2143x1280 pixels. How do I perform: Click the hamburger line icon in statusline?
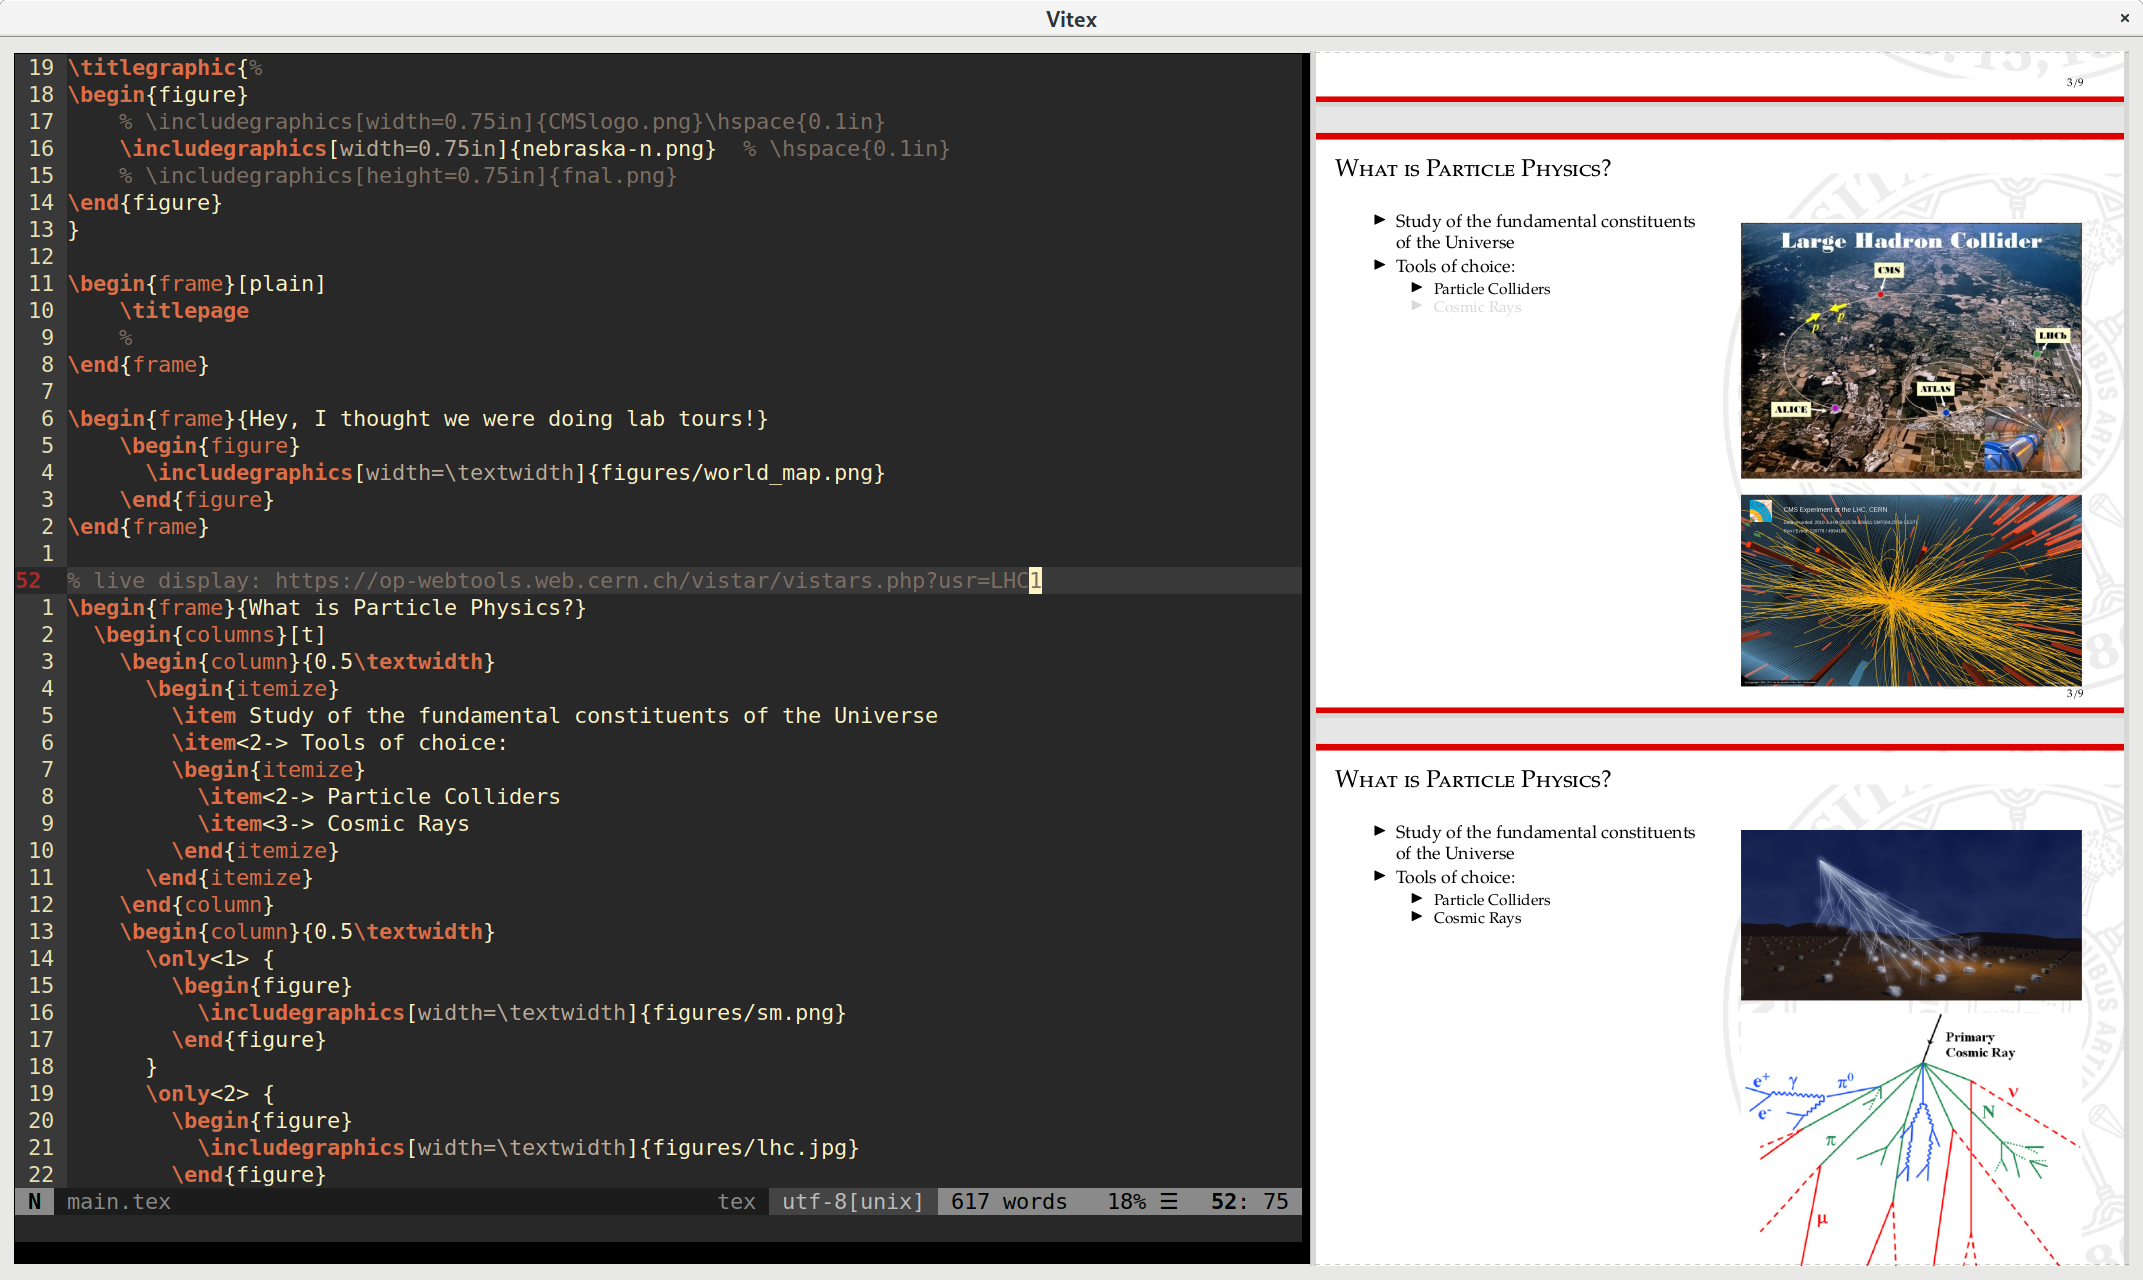(x=1168, y=1201)
